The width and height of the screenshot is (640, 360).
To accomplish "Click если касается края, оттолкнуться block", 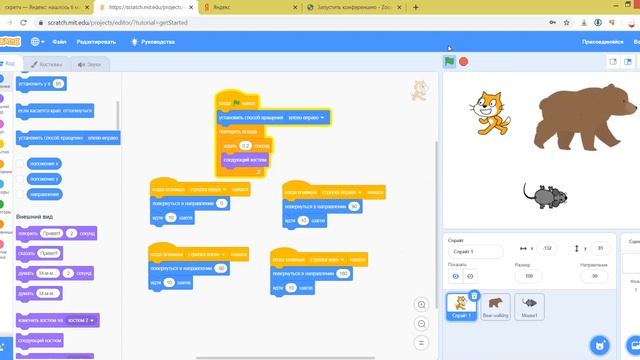I will click(55, 111).
